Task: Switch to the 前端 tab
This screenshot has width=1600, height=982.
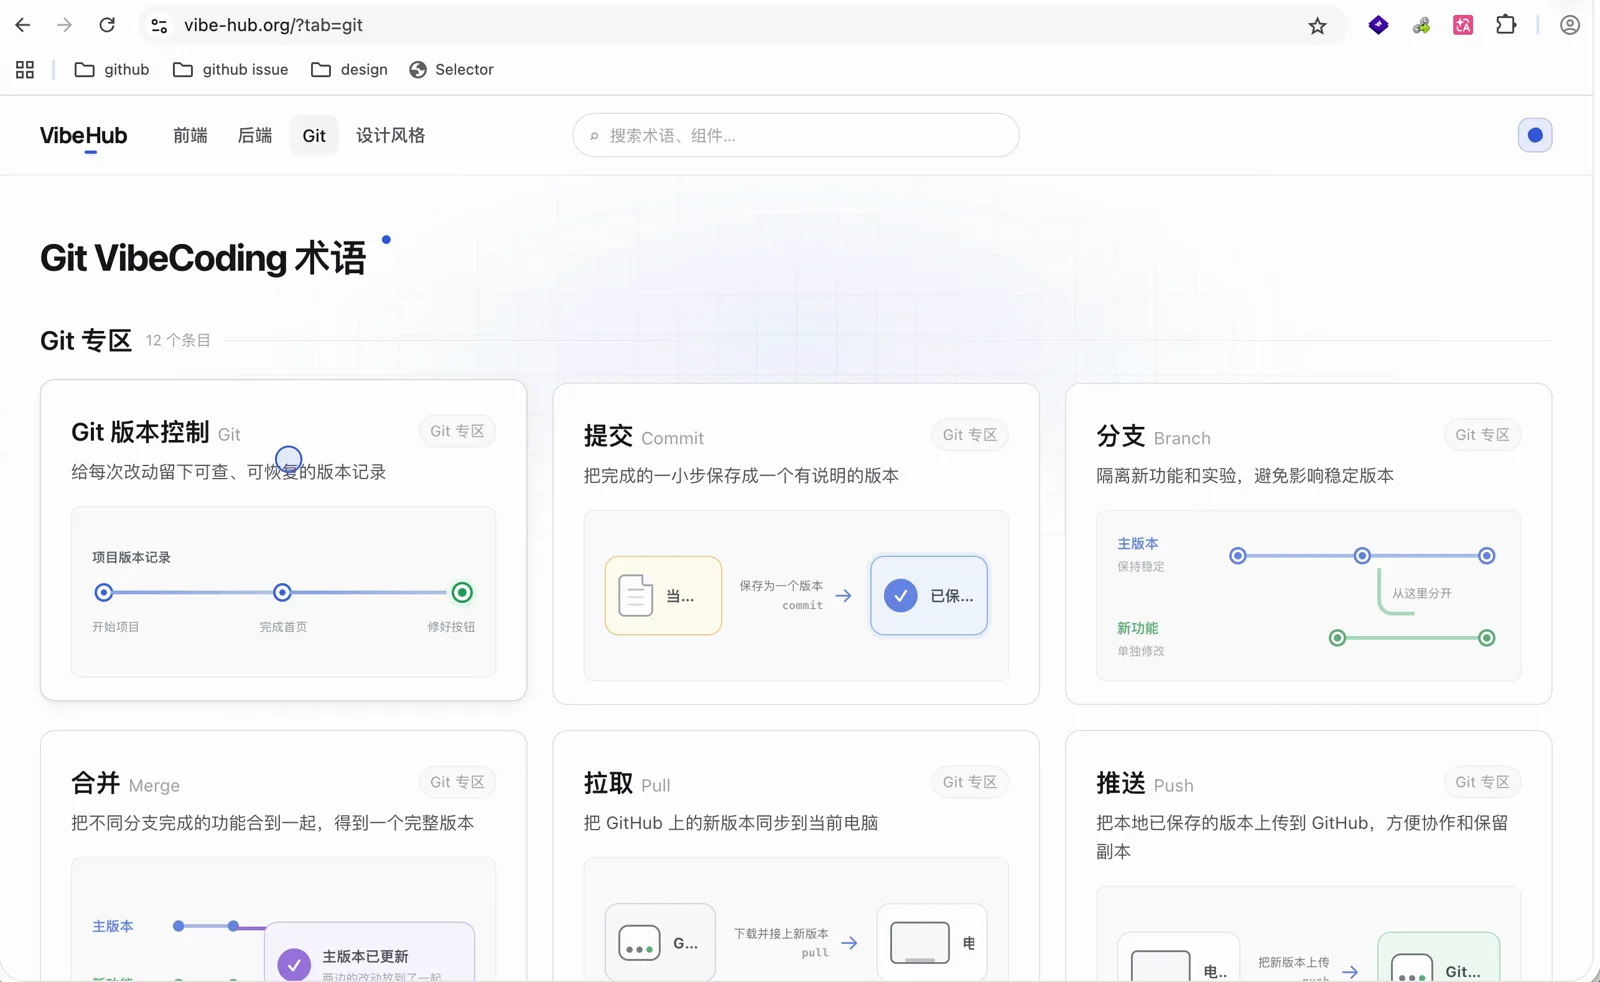Action: point(190,135)
